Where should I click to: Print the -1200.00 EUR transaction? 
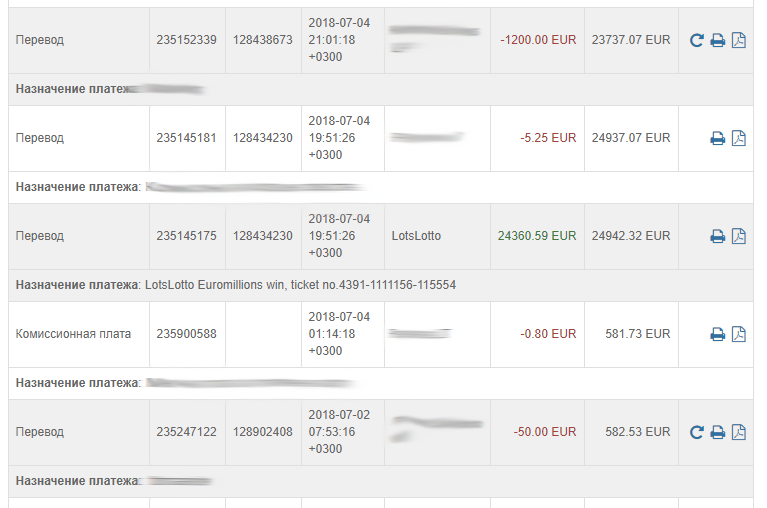[x=718, y=40]
